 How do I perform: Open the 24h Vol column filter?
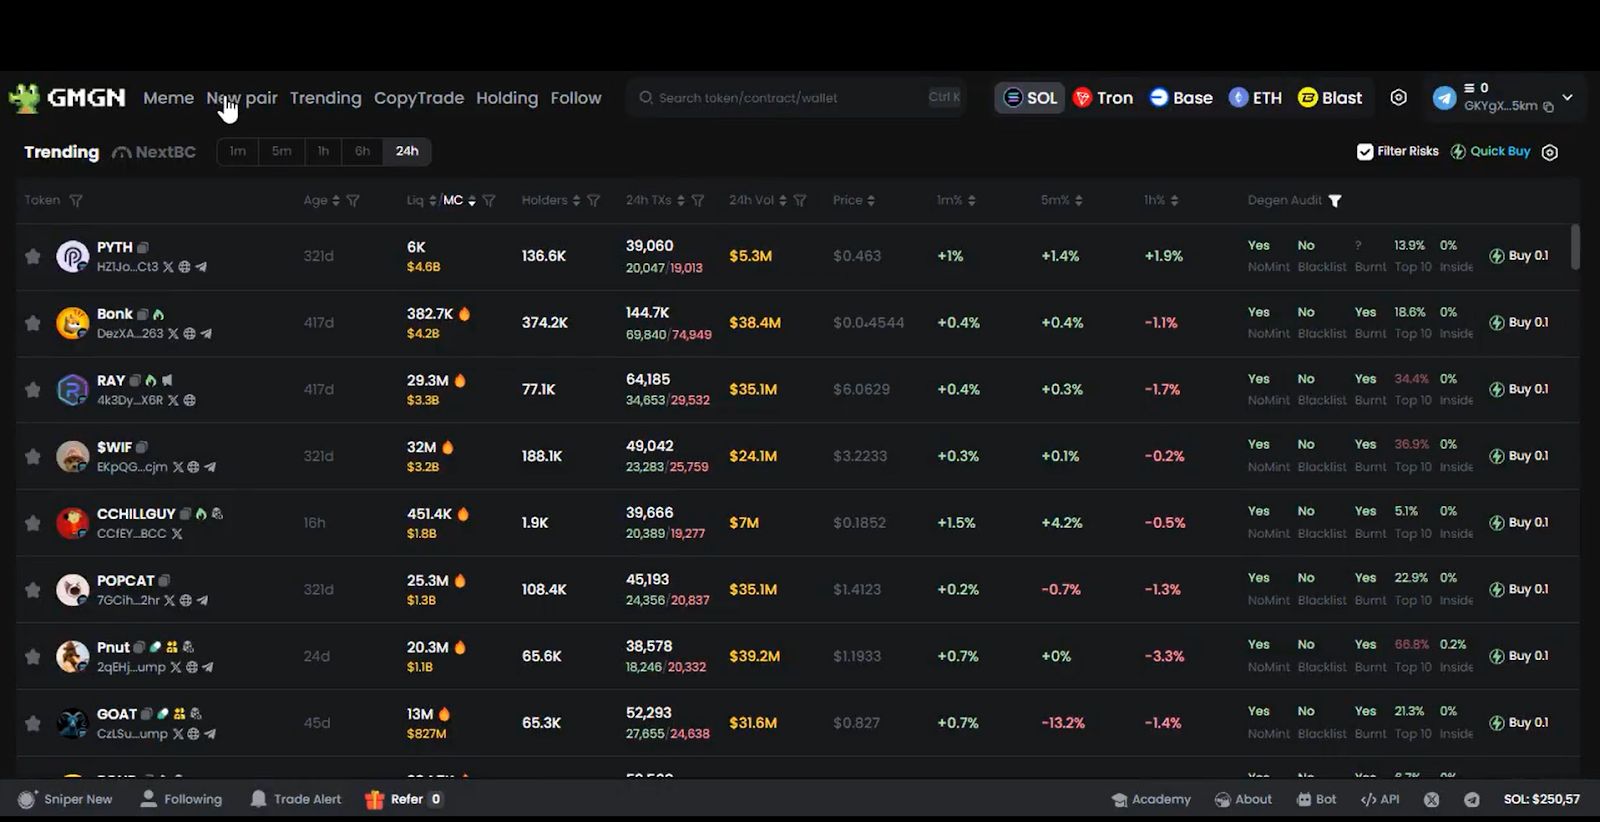coord(800,201)
